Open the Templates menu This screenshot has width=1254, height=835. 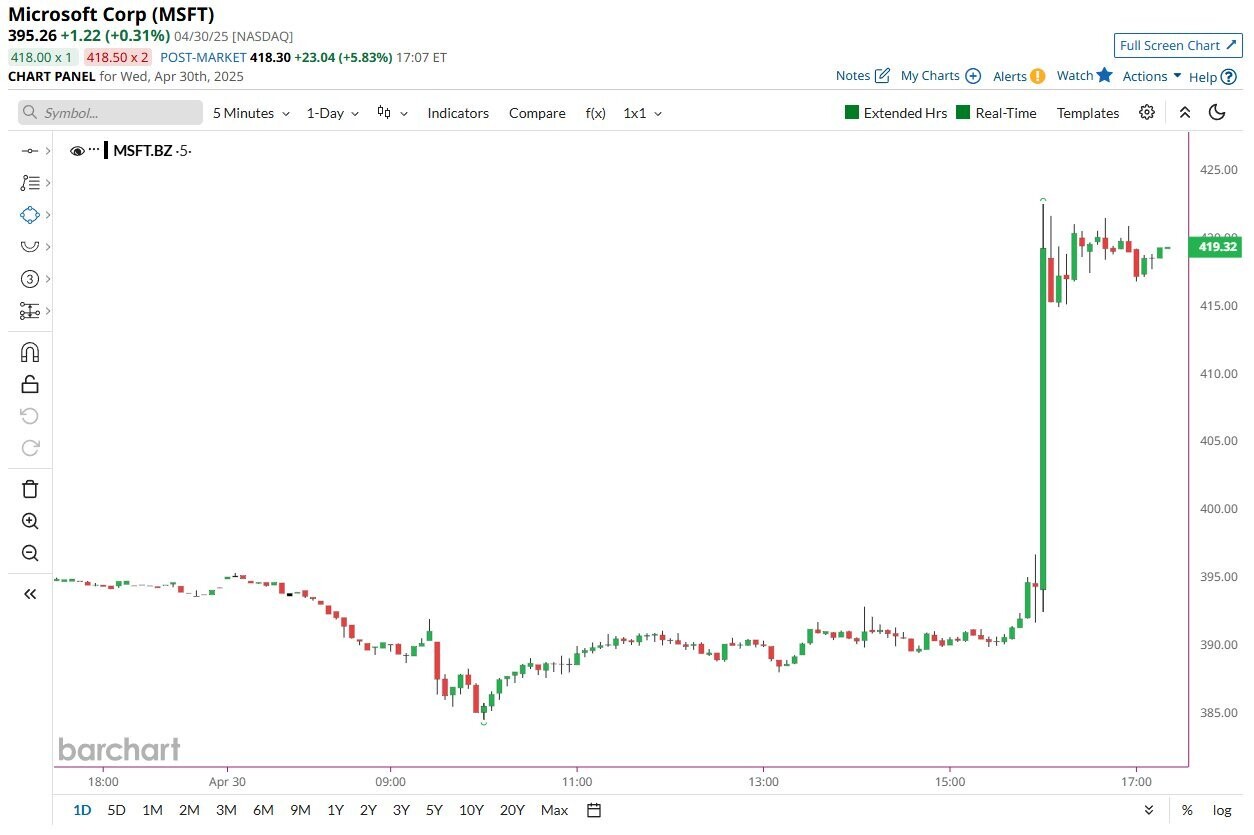coord(1088,113)
